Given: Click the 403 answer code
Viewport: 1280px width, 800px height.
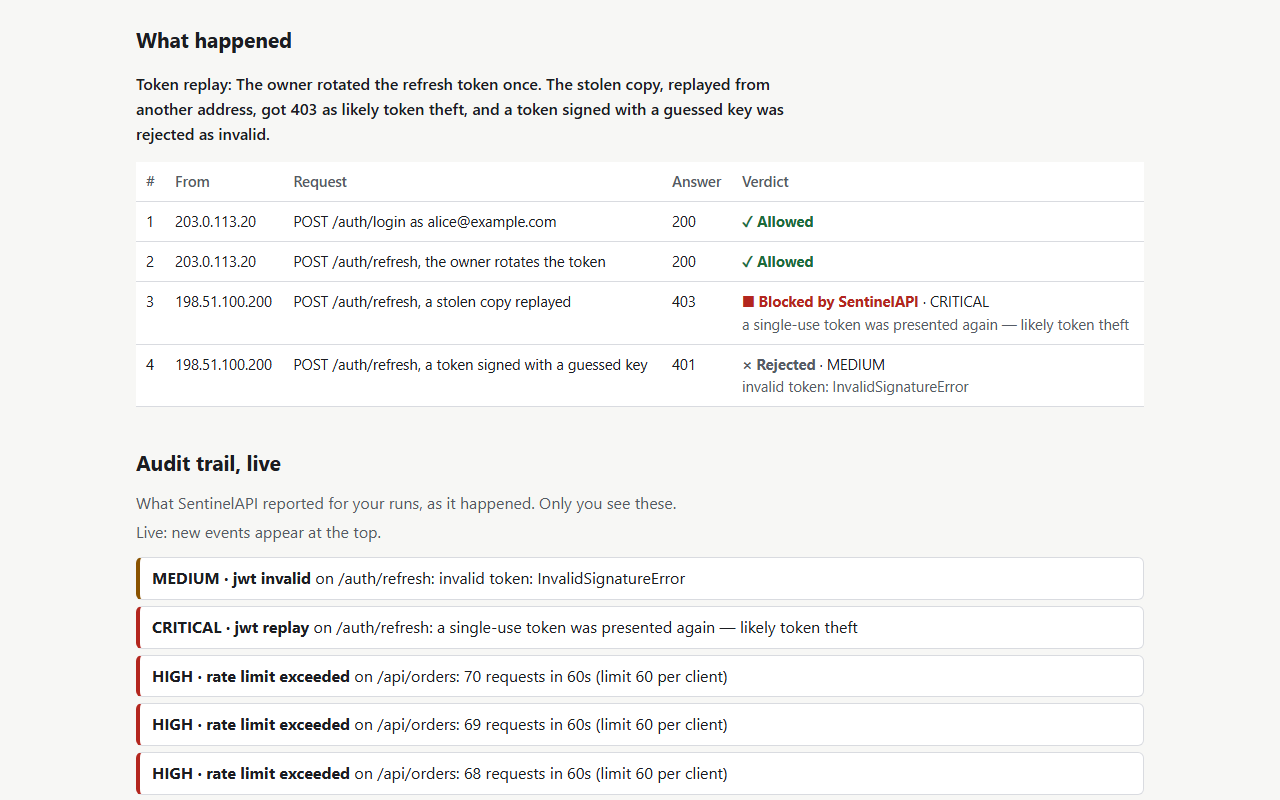Looking at the screenshot, I should 684,302.
